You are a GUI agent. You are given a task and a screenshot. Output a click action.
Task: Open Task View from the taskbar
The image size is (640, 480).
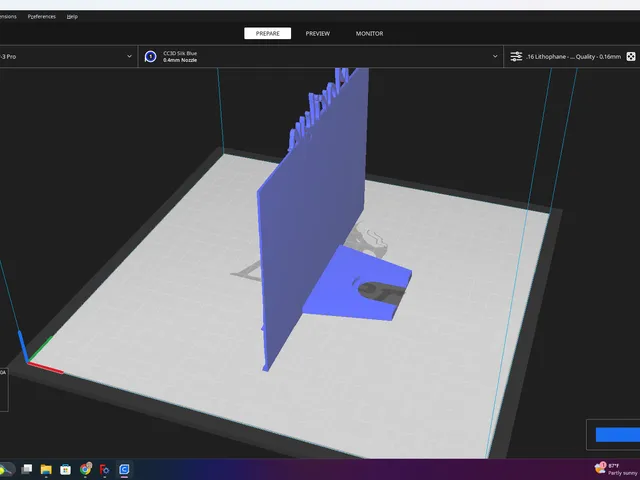tap(27, 469)
